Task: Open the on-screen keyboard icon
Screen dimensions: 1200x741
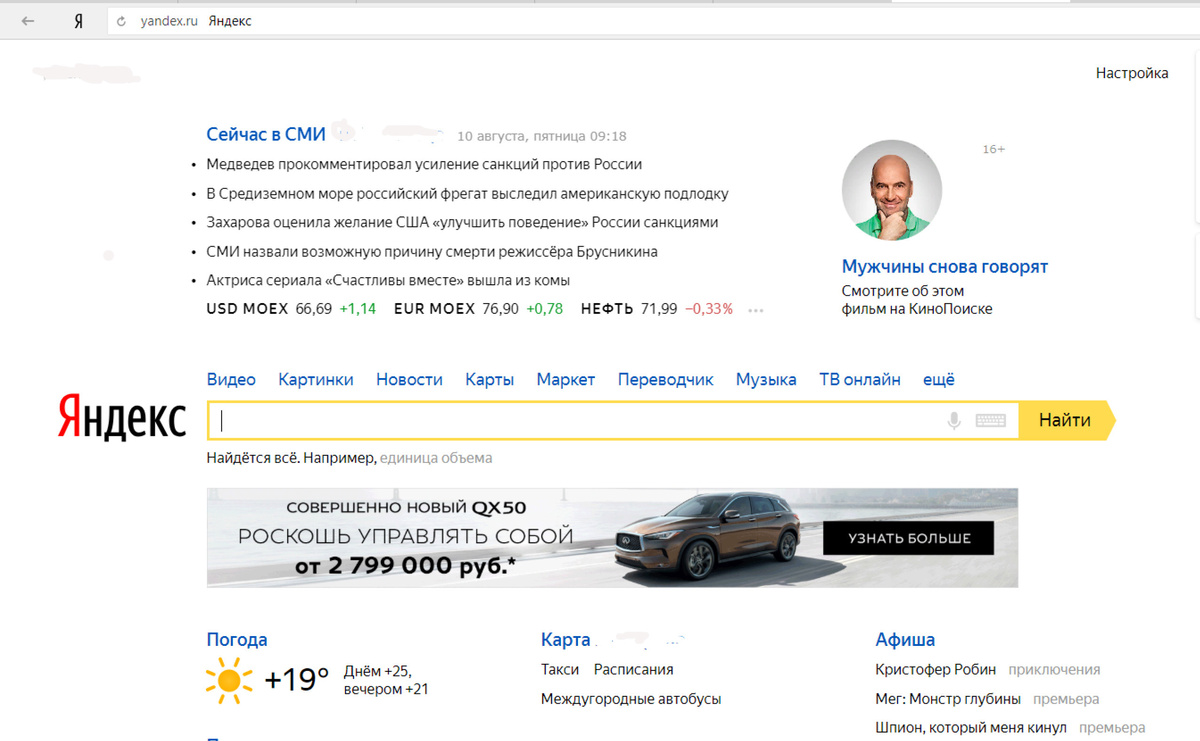Action: click(x=990, y=421)
